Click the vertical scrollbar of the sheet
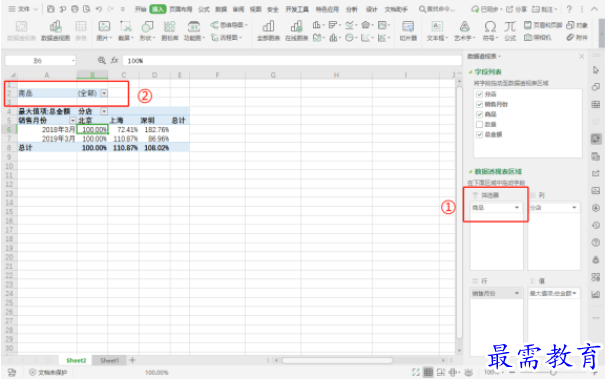The width and height of the screenshot is (609, 388). (x=459, y=212)
